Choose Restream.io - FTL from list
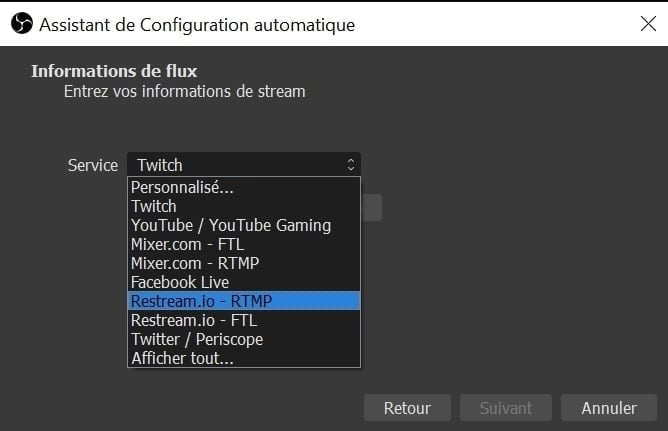This screenshot has height=431, width=668. pyautogui.click(x=244, y=320)
